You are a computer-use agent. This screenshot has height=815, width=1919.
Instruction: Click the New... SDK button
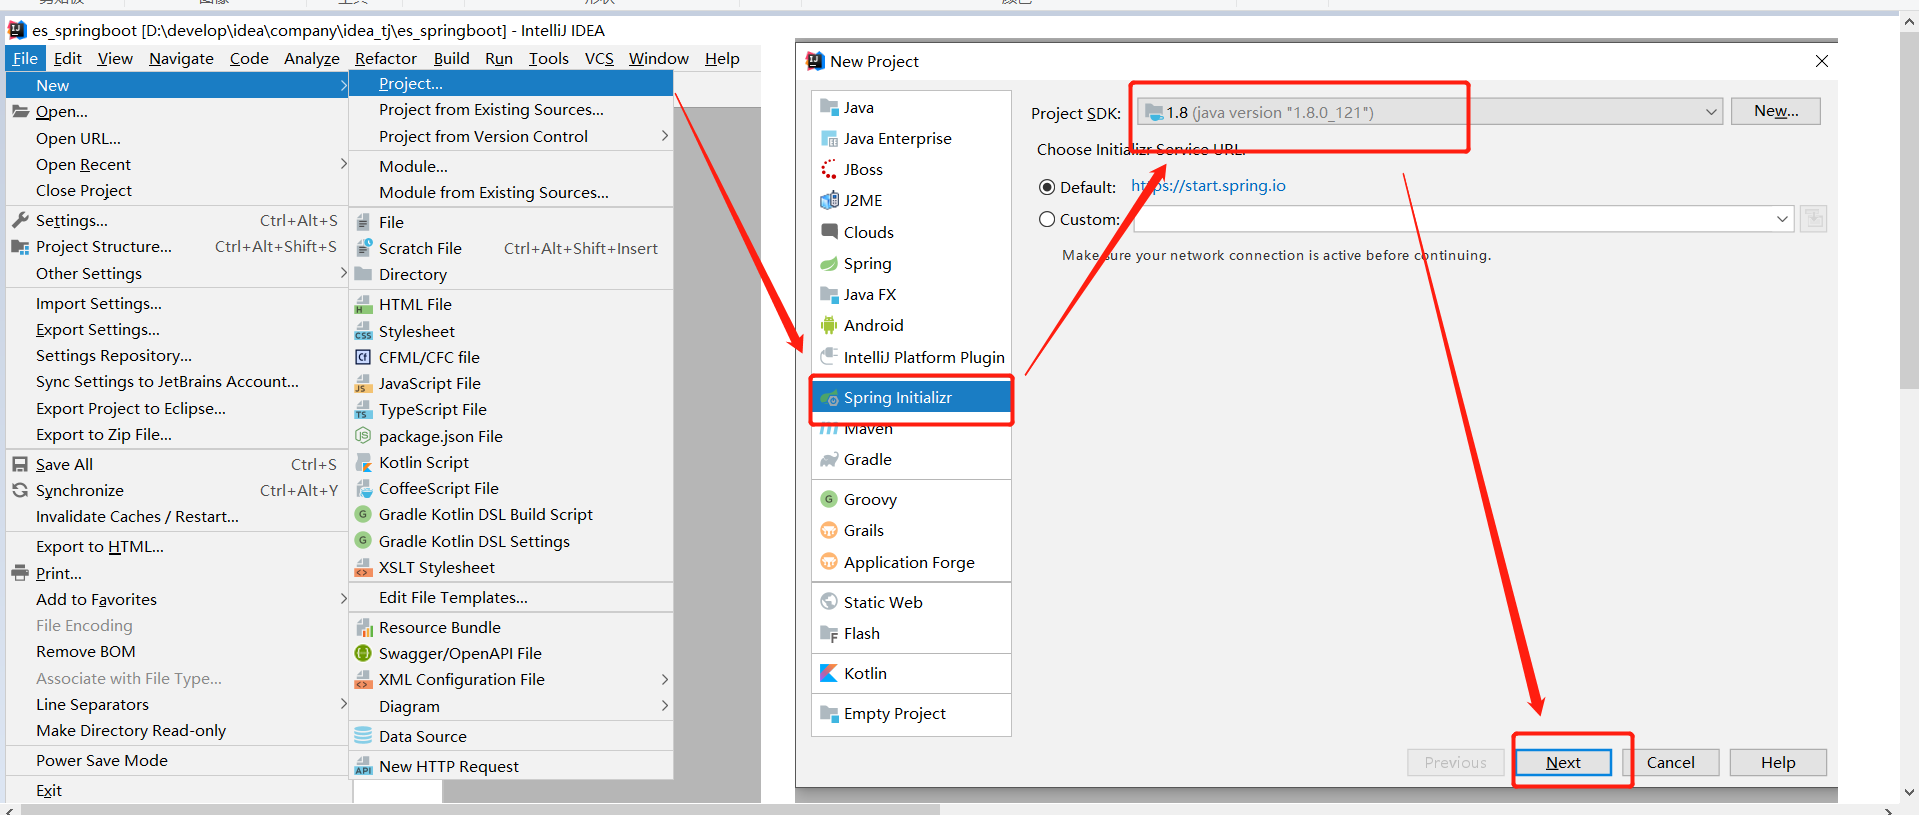[x=1775, y=111]
